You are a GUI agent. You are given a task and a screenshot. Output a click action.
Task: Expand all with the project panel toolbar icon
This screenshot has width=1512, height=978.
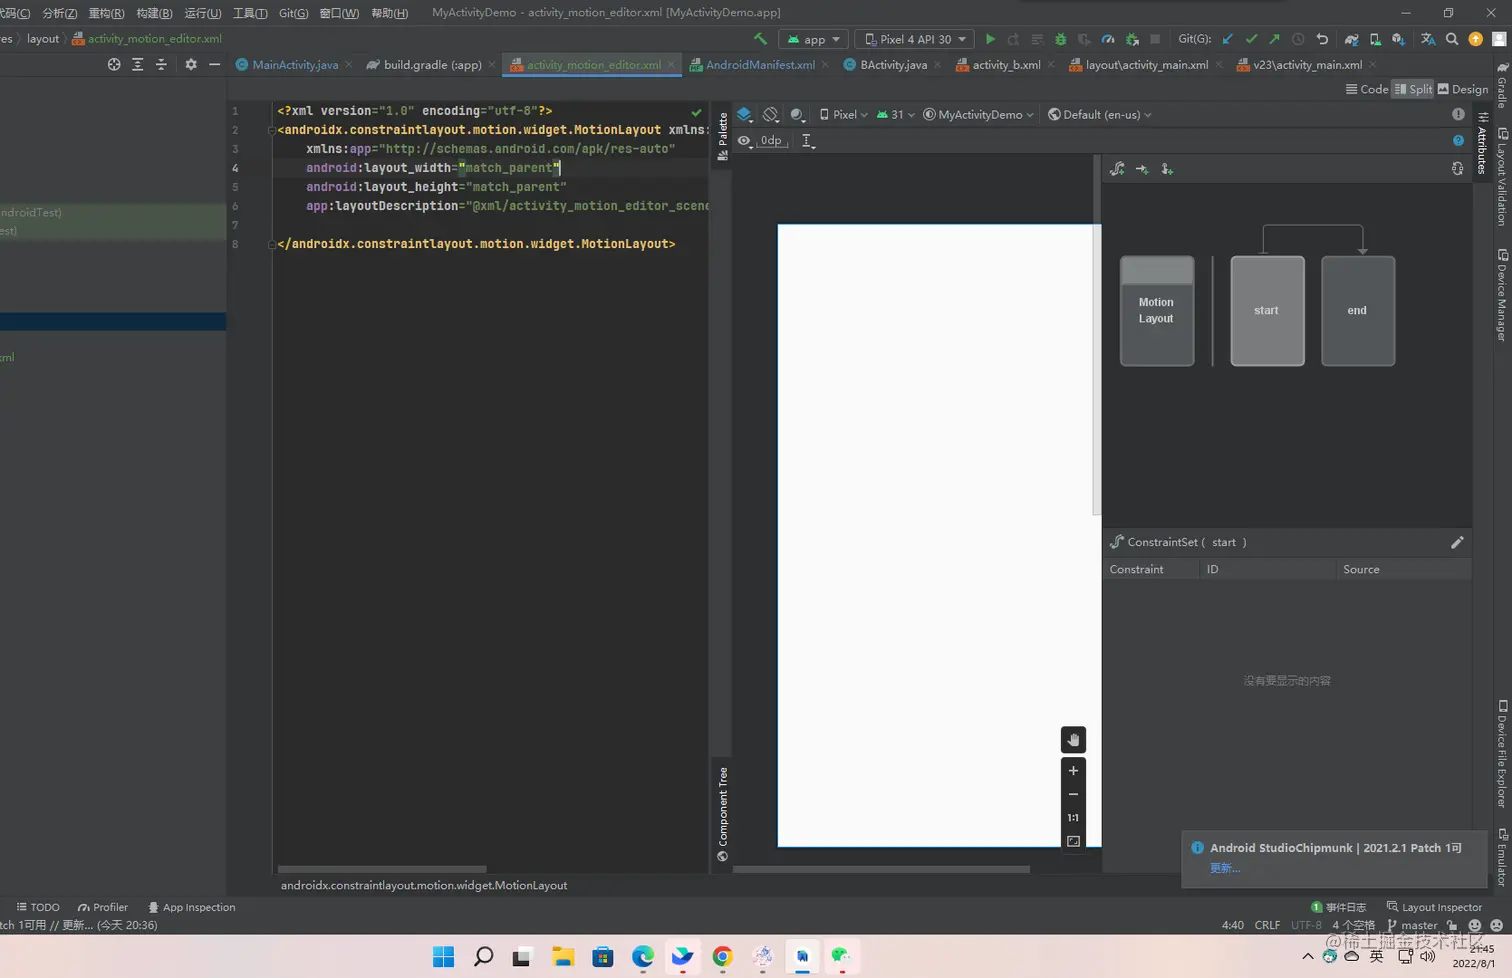pyautogui.click(x=138, y=64)
